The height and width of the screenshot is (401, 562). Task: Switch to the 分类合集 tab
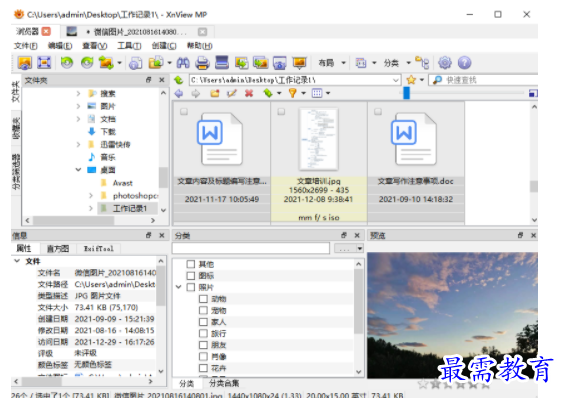(224, 383)
